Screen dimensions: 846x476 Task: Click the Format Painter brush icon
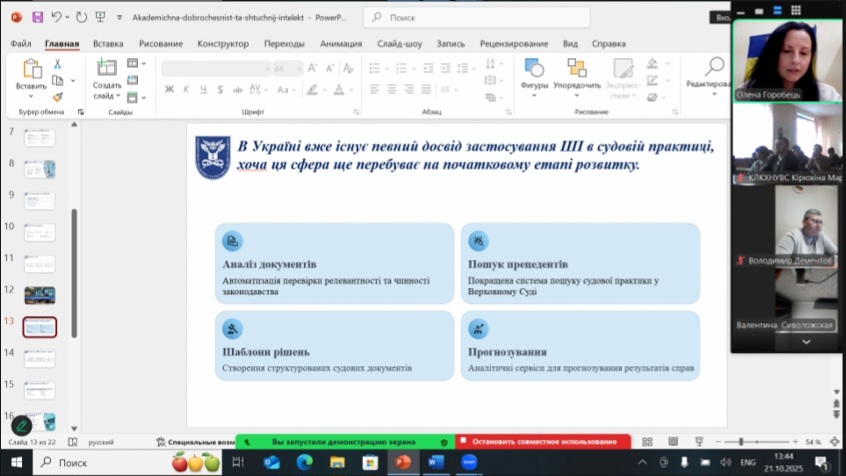pyautogui.click(x=57, y=97)
